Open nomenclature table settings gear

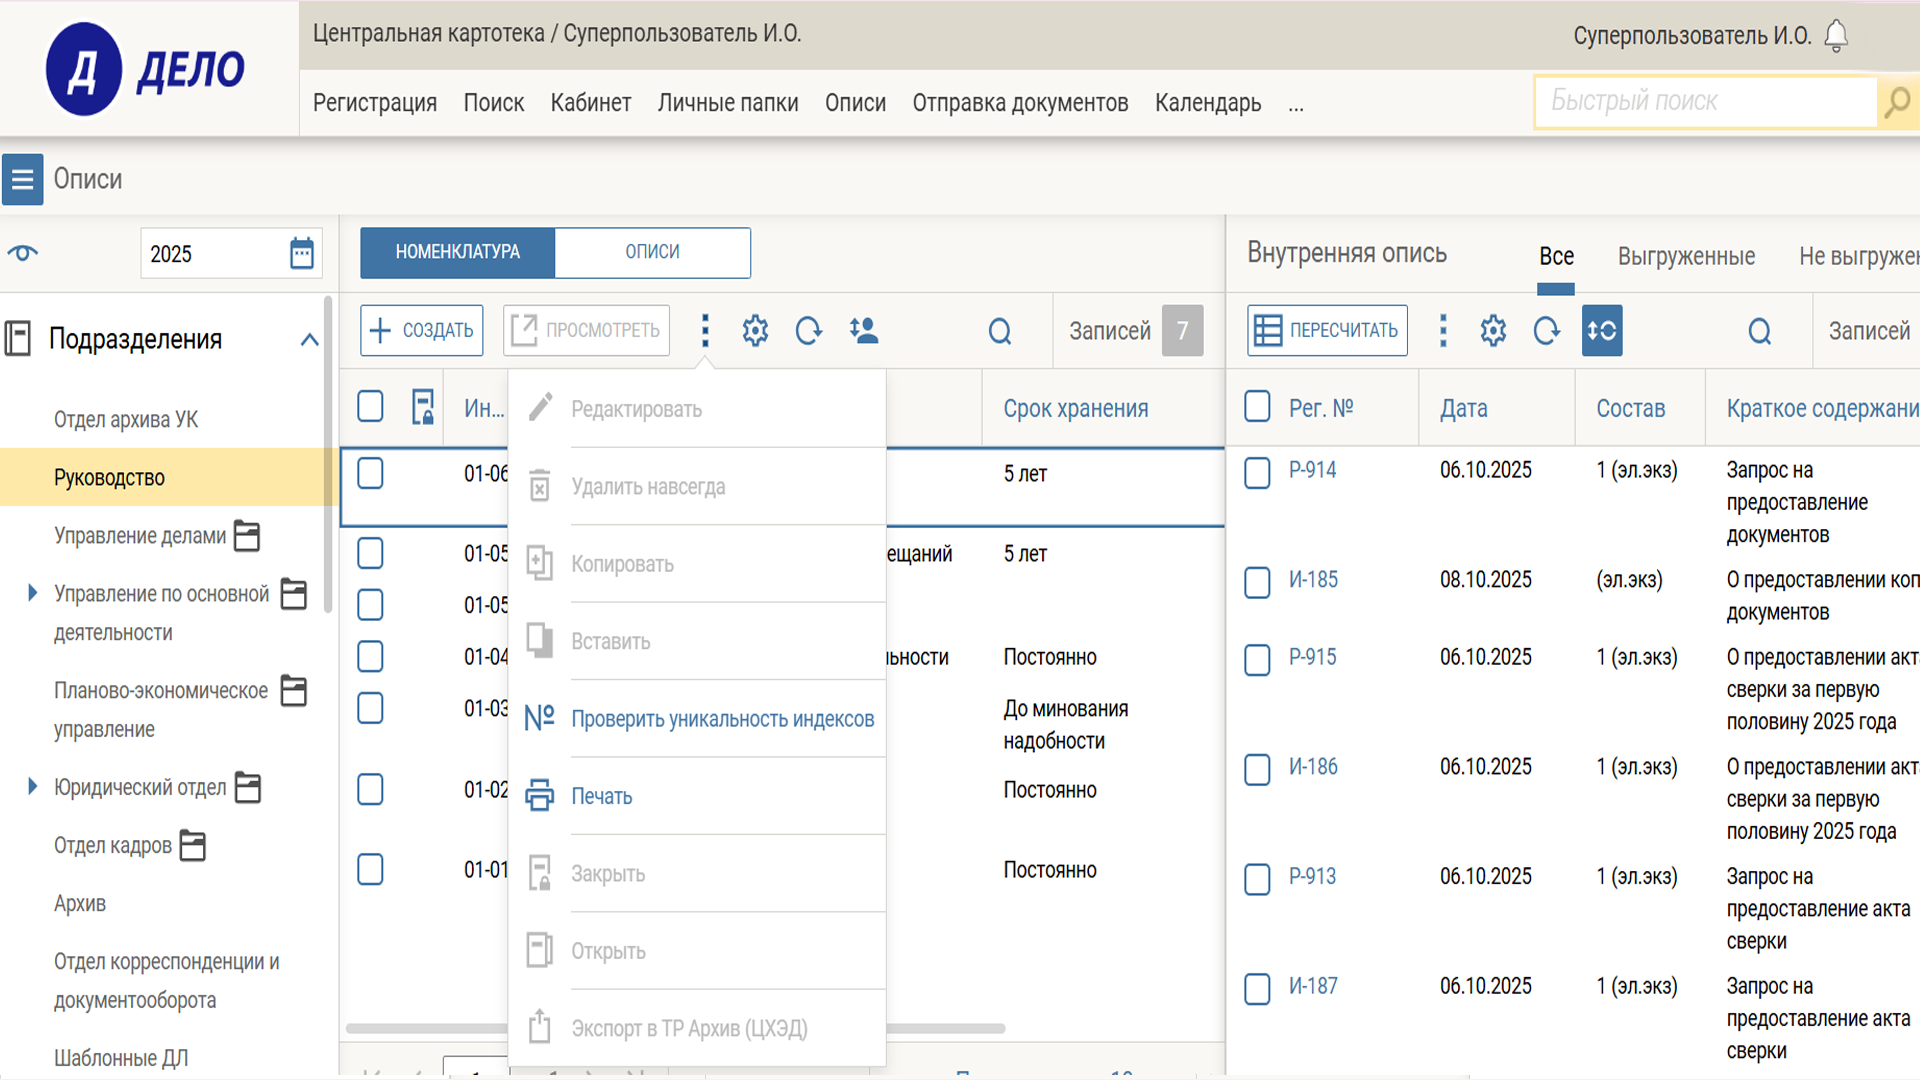pyautogui.click(x=755, y=331)
